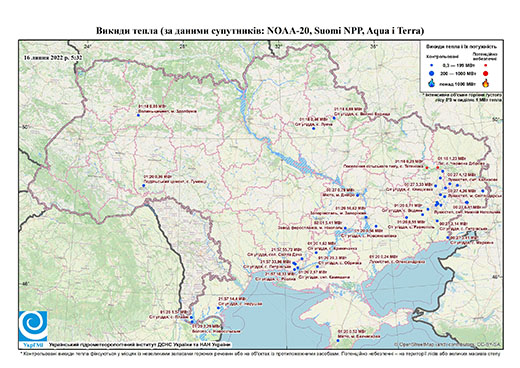Click the blue flame legend icon

[432, 83]
